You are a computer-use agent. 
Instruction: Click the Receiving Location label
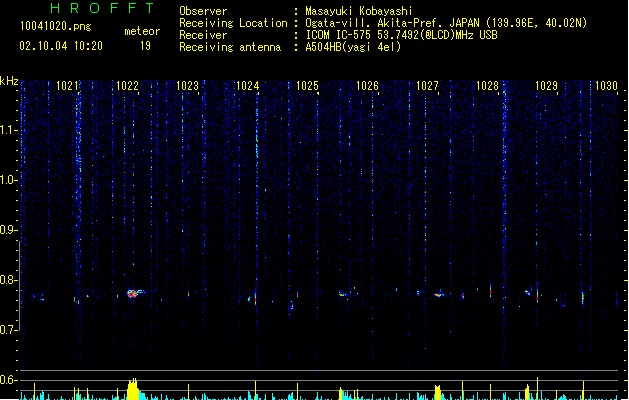point(233,23)
